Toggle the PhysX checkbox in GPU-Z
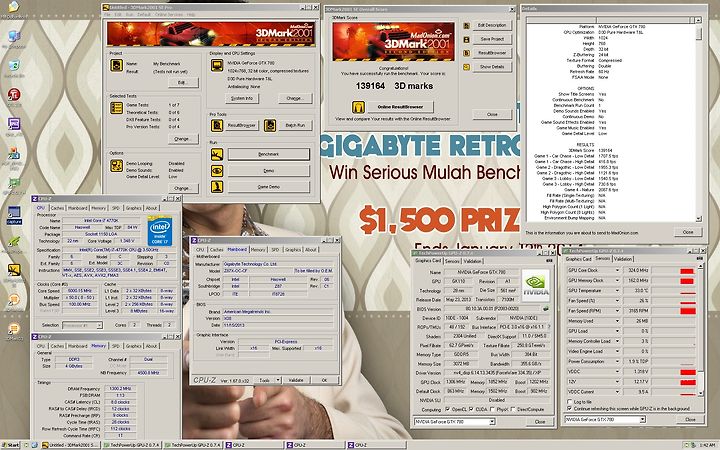This screenshot has height=450, width=720. 493,409
